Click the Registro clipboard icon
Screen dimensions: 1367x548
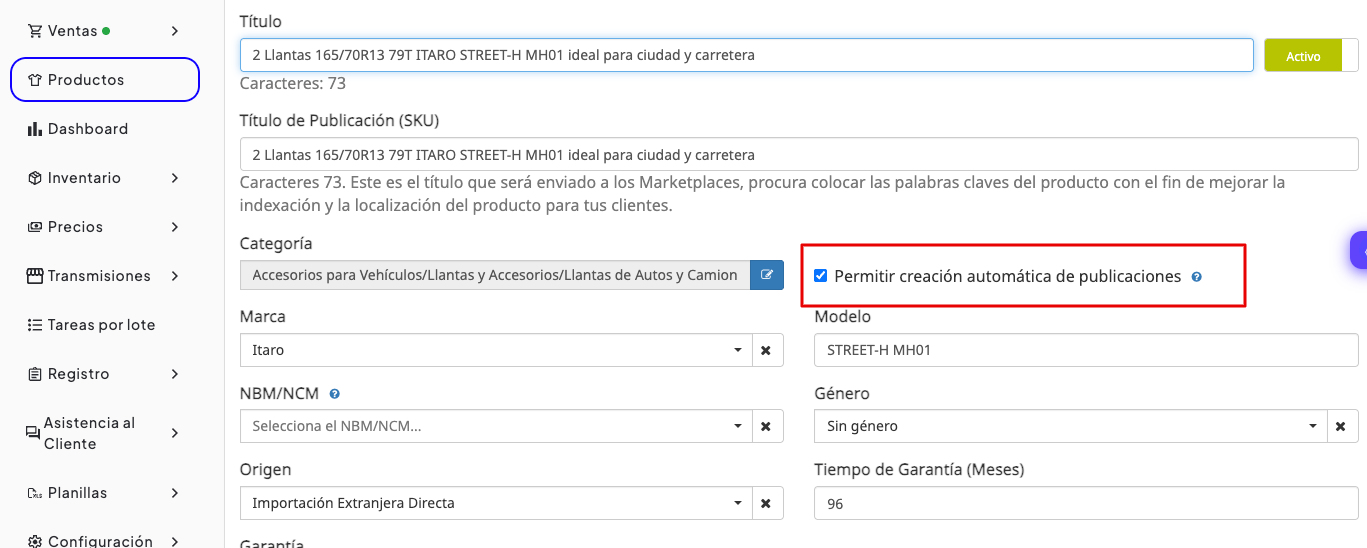click(35, 374)
